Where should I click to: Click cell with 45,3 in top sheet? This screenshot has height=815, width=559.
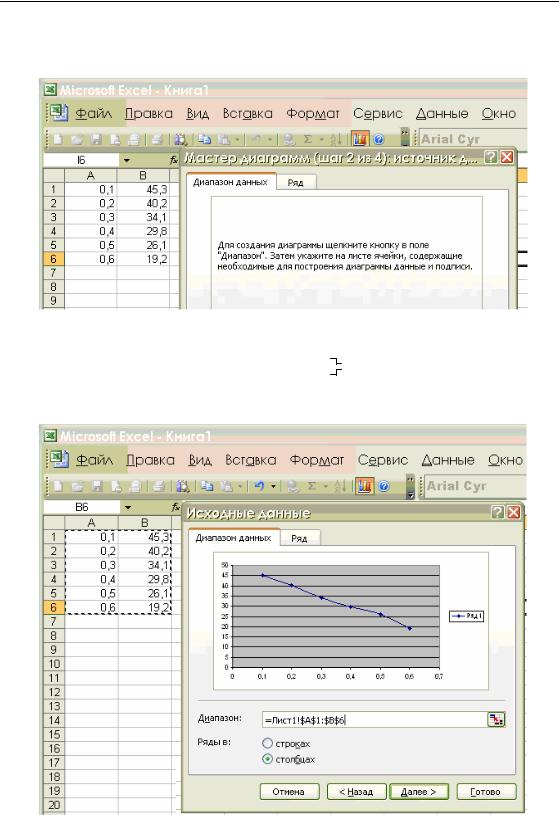(x=143, y=189)
